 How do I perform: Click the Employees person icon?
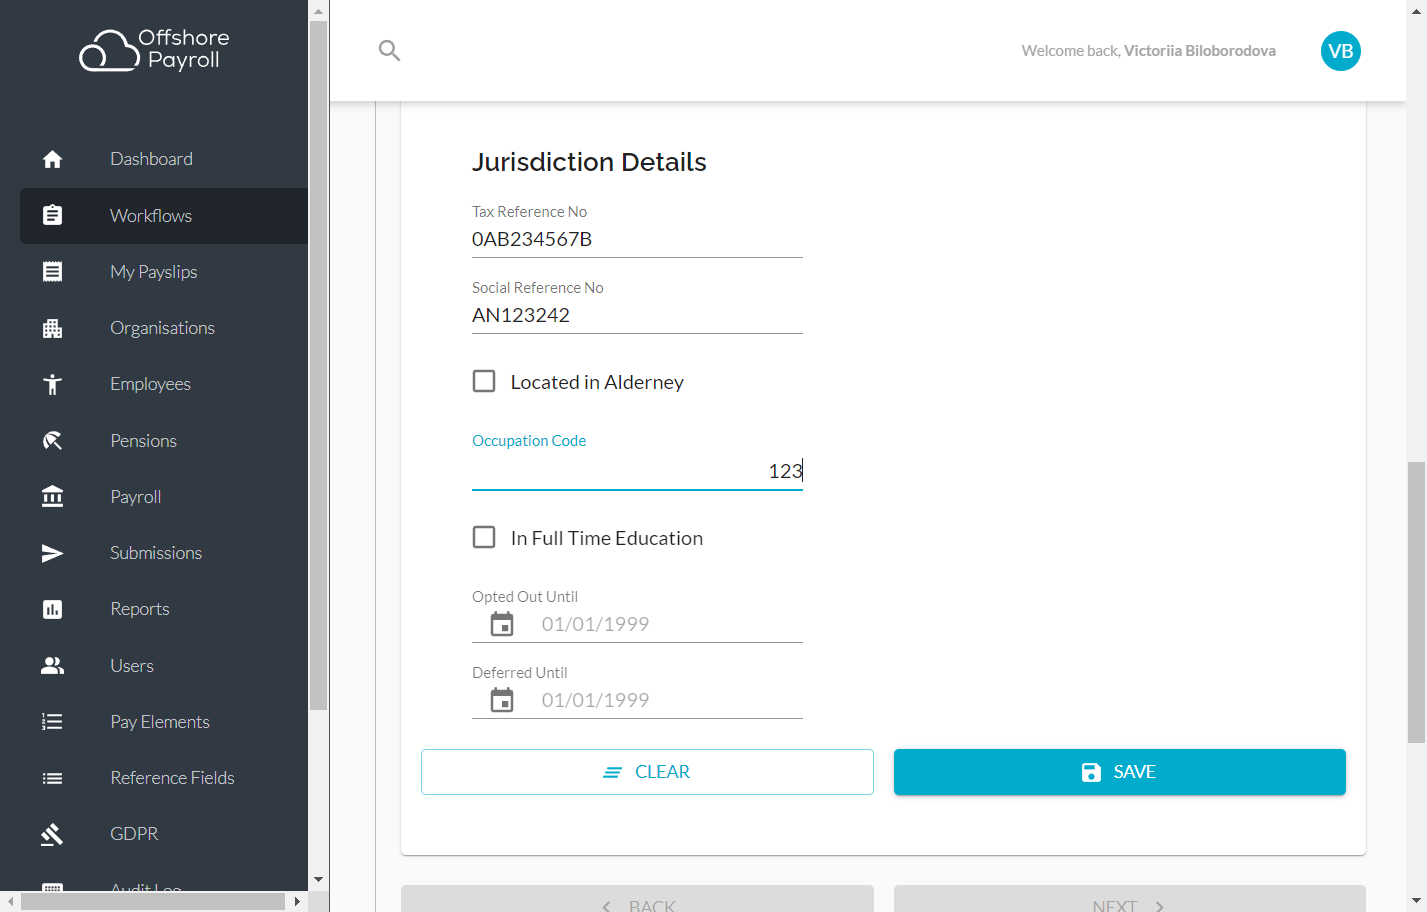click(52, 384)
